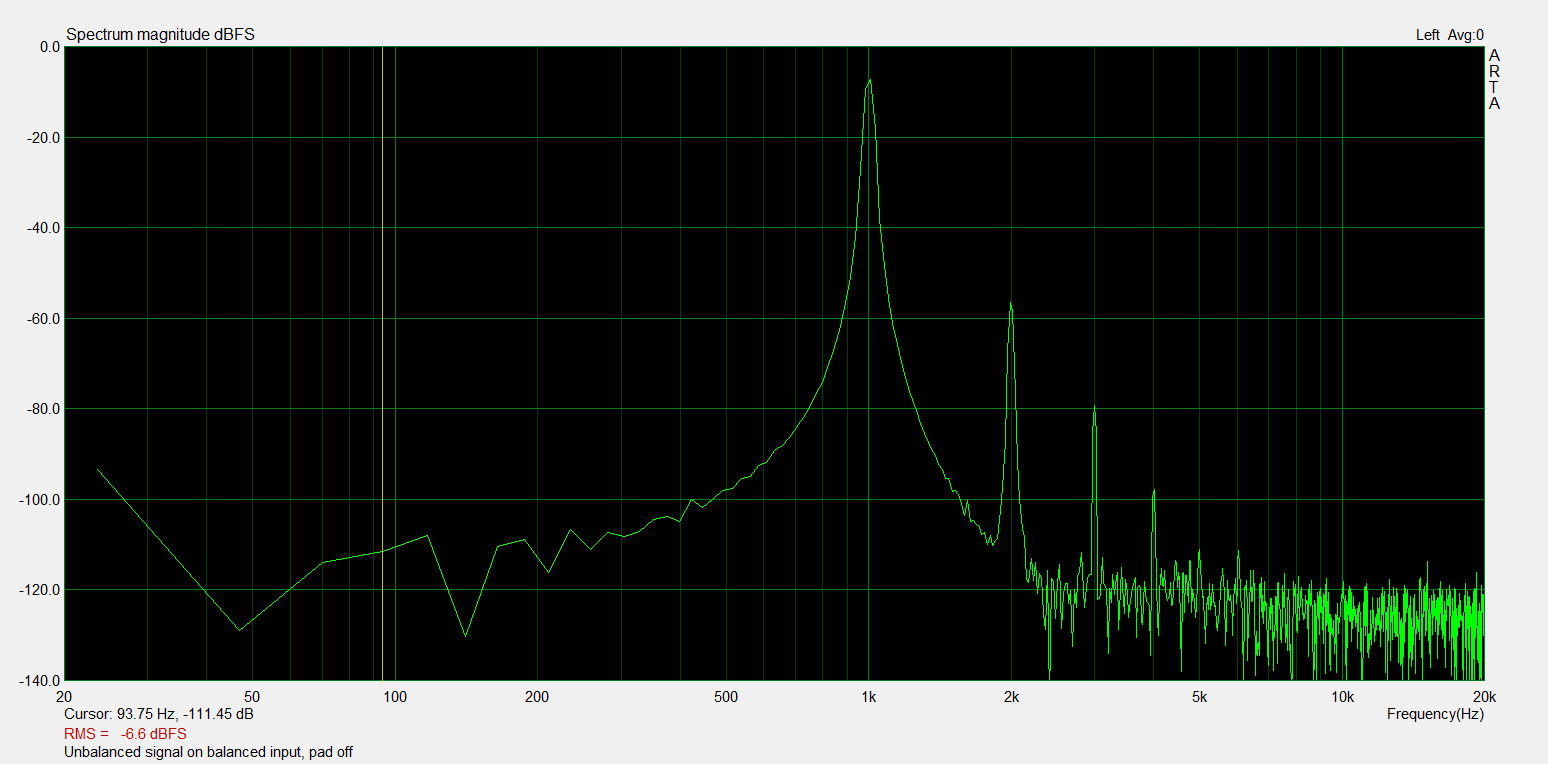Screen dimensions: 1548x764
Task: Click the 1 kHz fundamental peak tip
Action: coord(869,80)
